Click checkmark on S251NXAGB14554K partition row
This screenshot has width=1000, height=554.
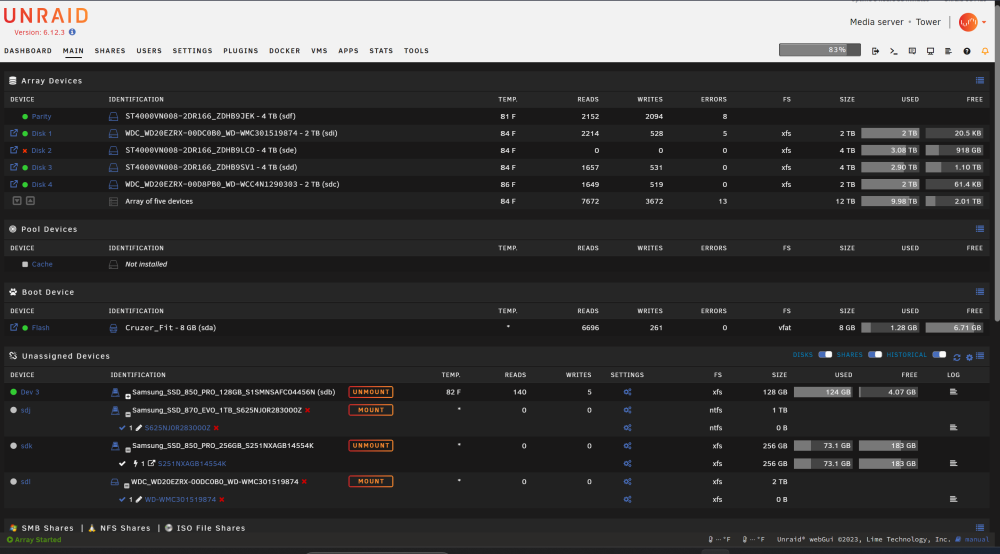pos(122,463)
